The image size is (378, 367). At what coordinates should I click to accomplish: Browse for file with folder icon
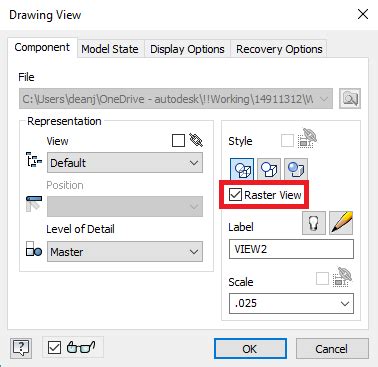coord(350,98)
